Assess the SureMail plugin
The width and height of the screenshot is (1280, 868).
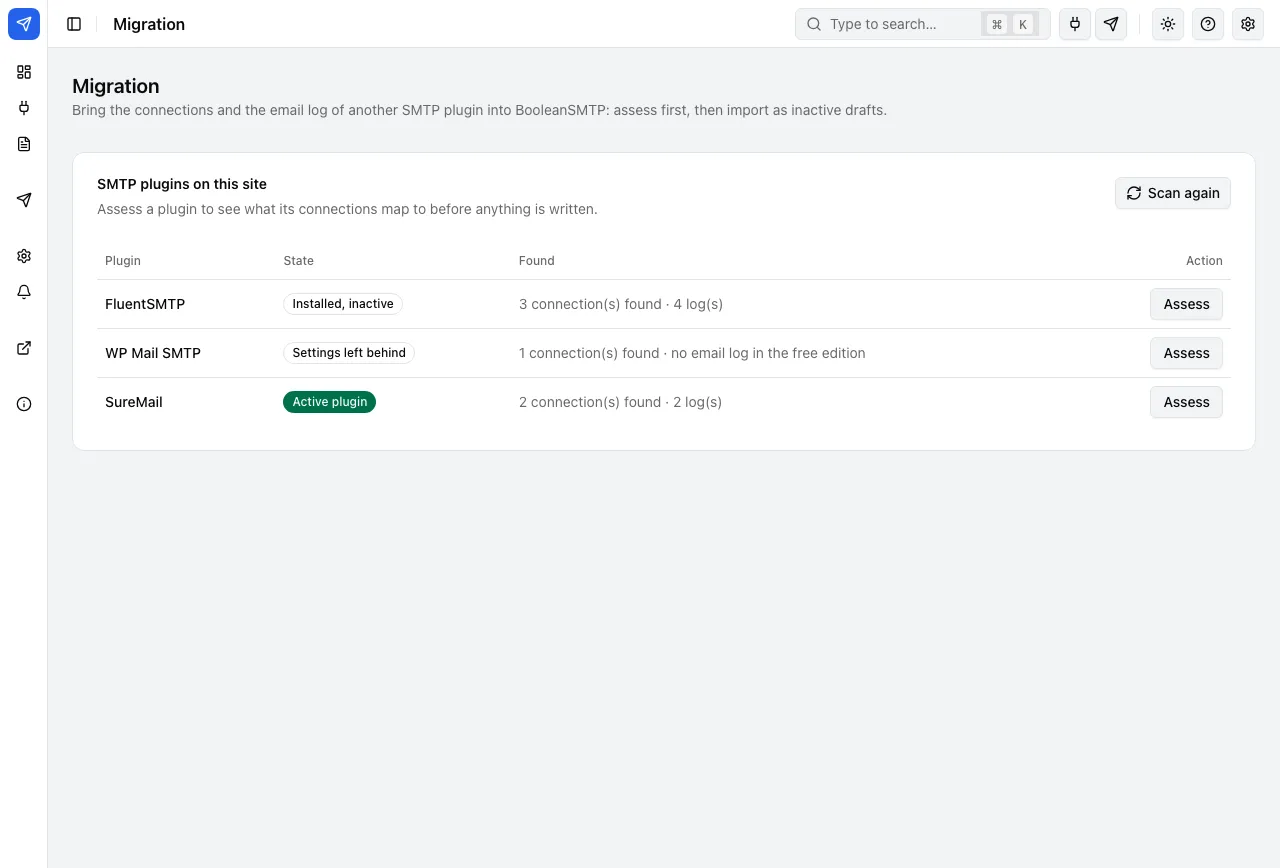click(x=1186, y=402)
